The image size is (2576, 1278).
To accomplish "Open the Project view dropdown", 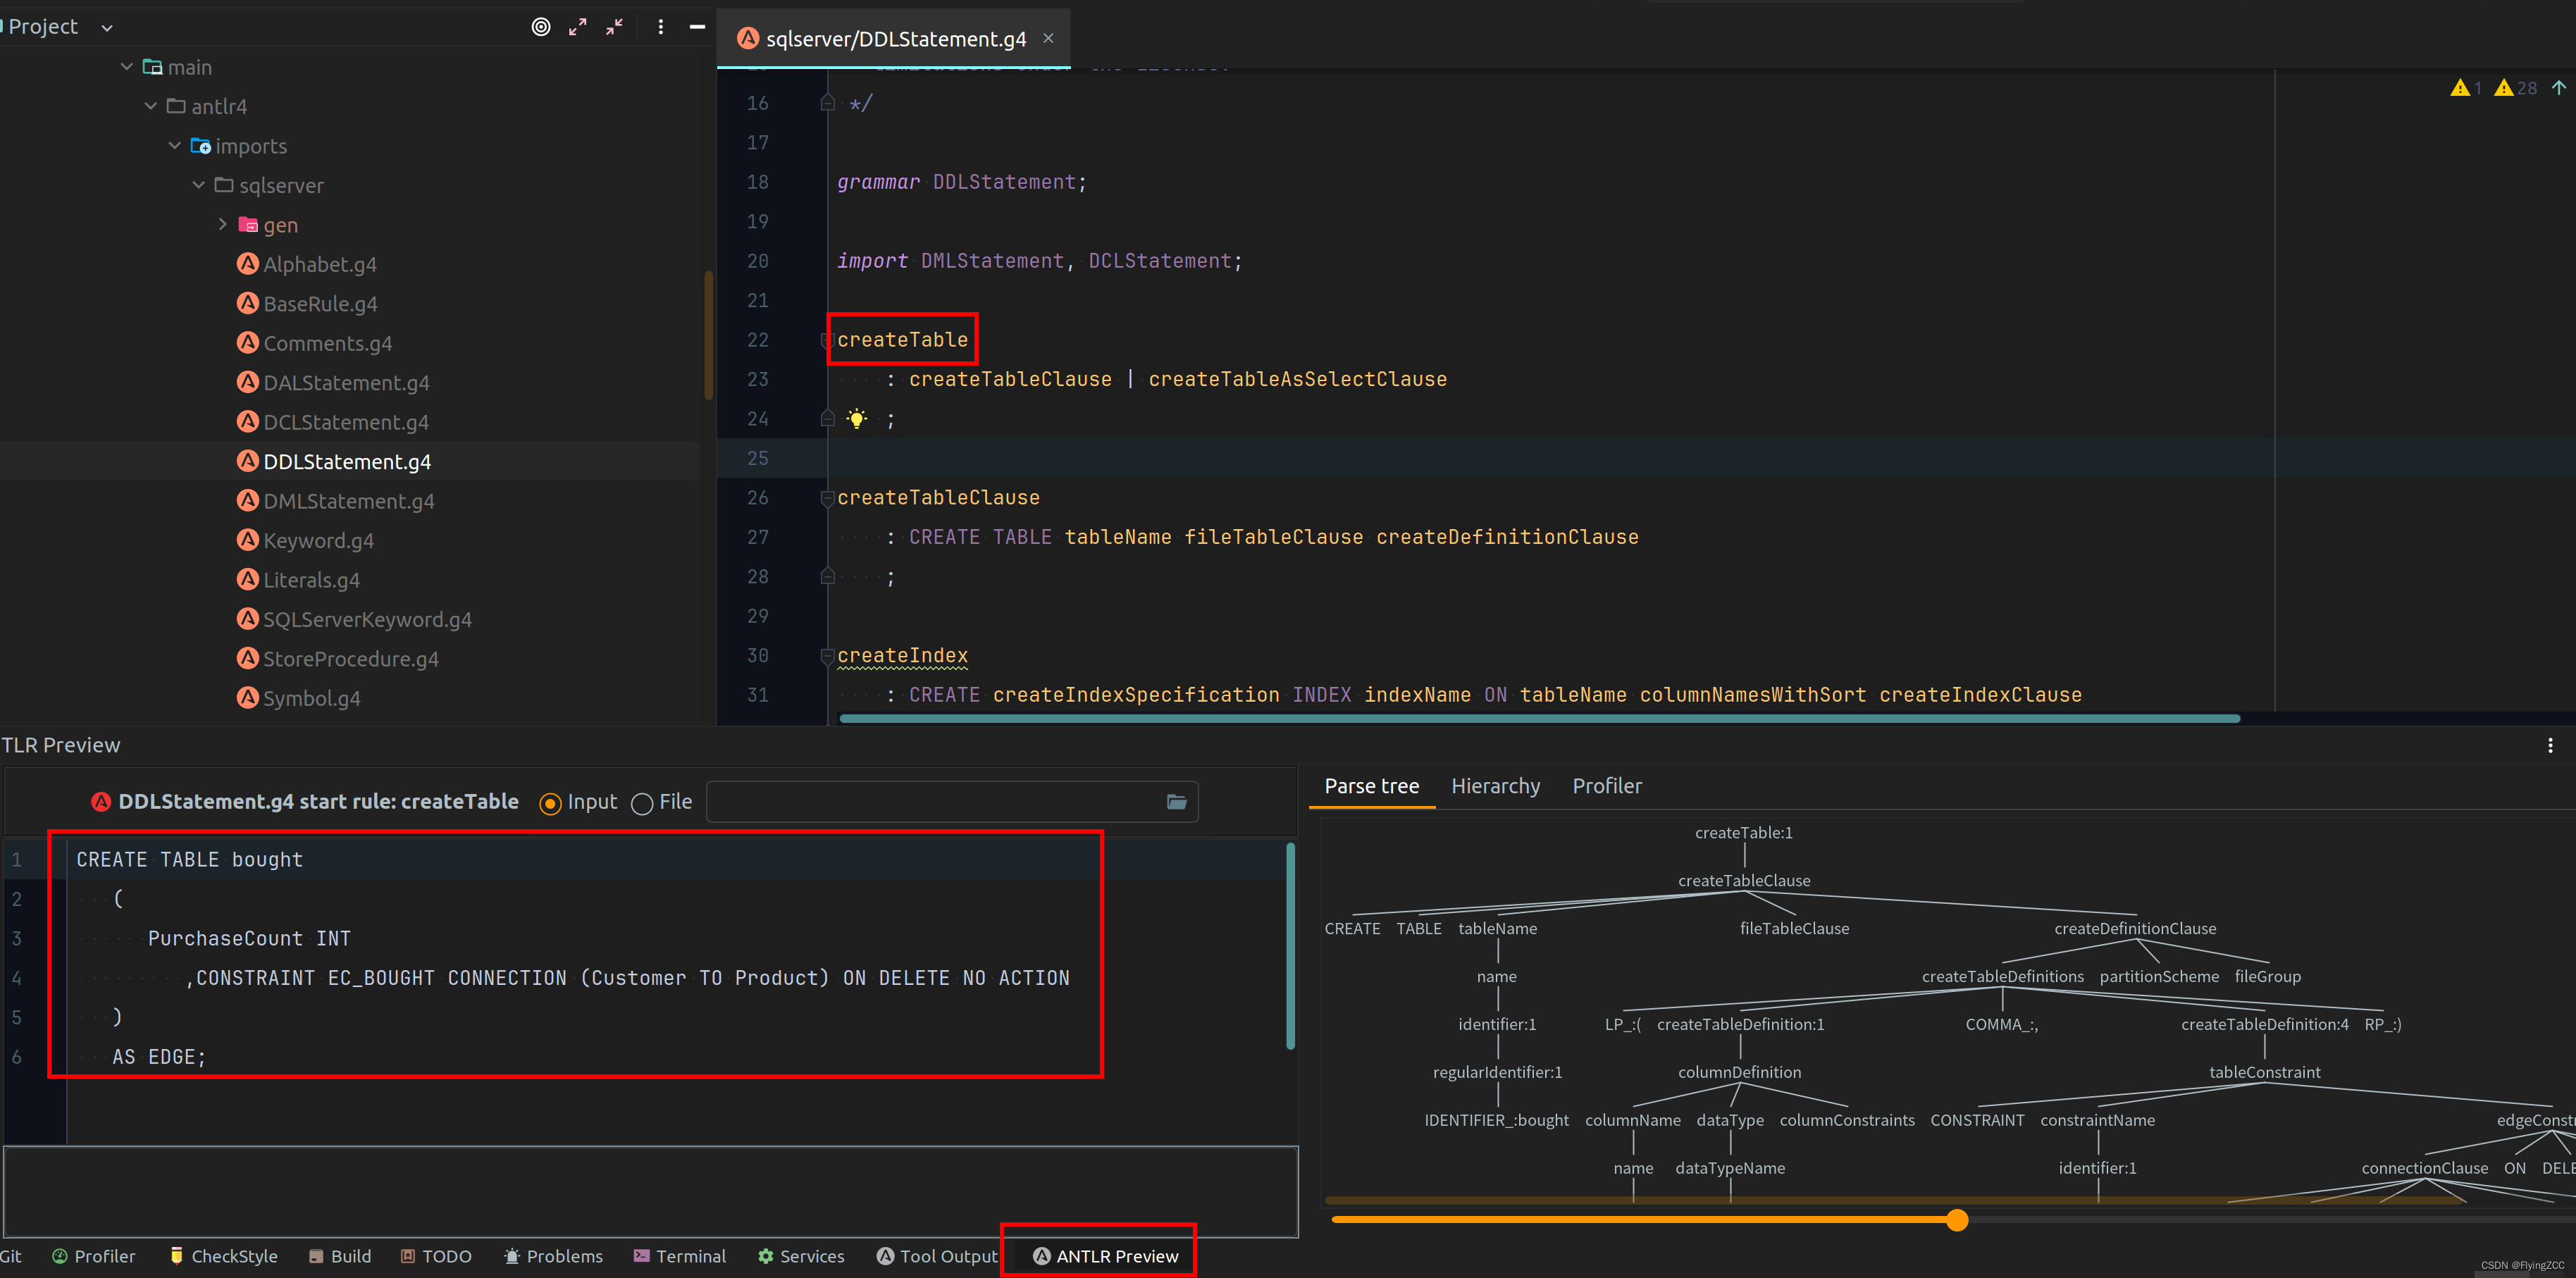I will click(x=107, y=28).
